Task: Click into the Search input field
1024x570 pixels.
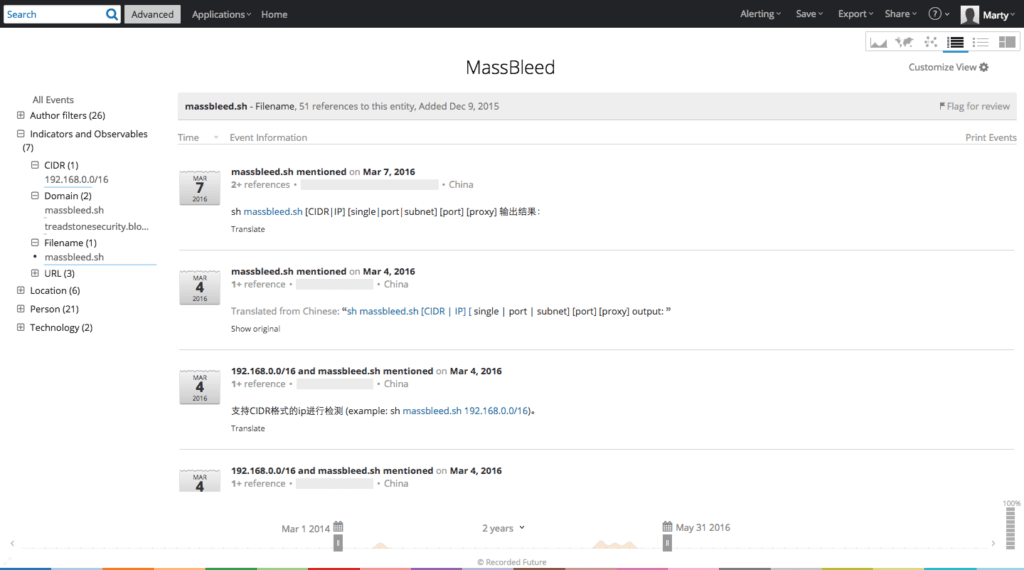Action: coord(55,14)
